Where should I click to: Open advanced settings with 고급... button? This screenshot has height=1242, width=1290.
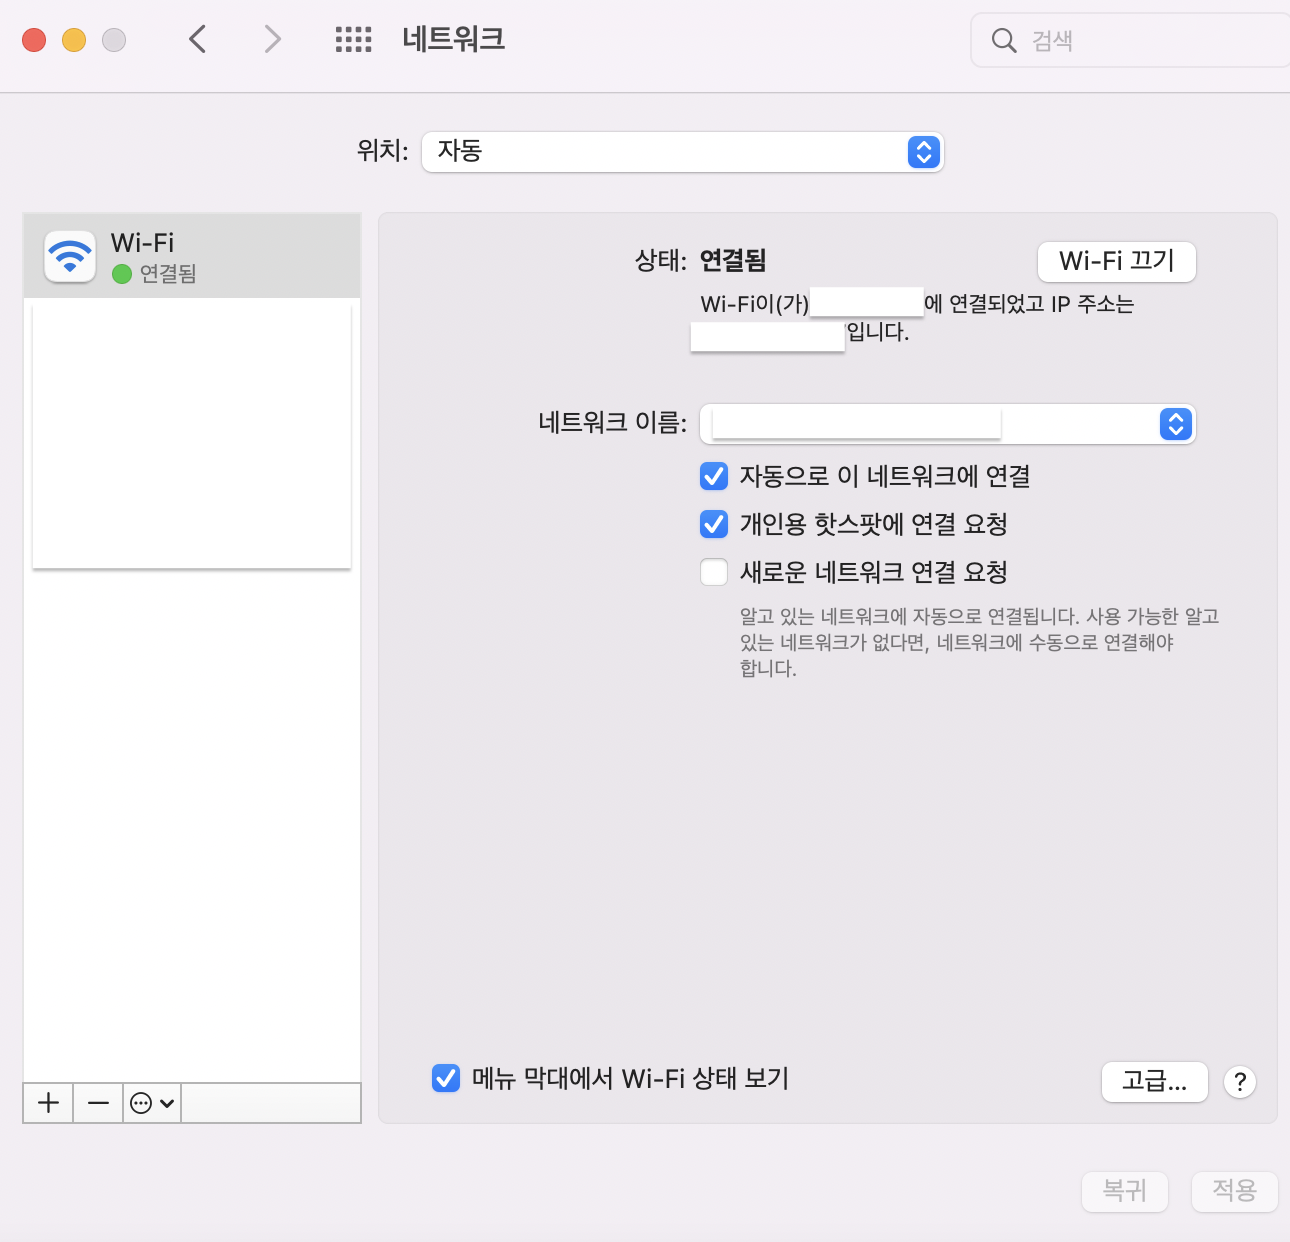tap(1154, 1082)
